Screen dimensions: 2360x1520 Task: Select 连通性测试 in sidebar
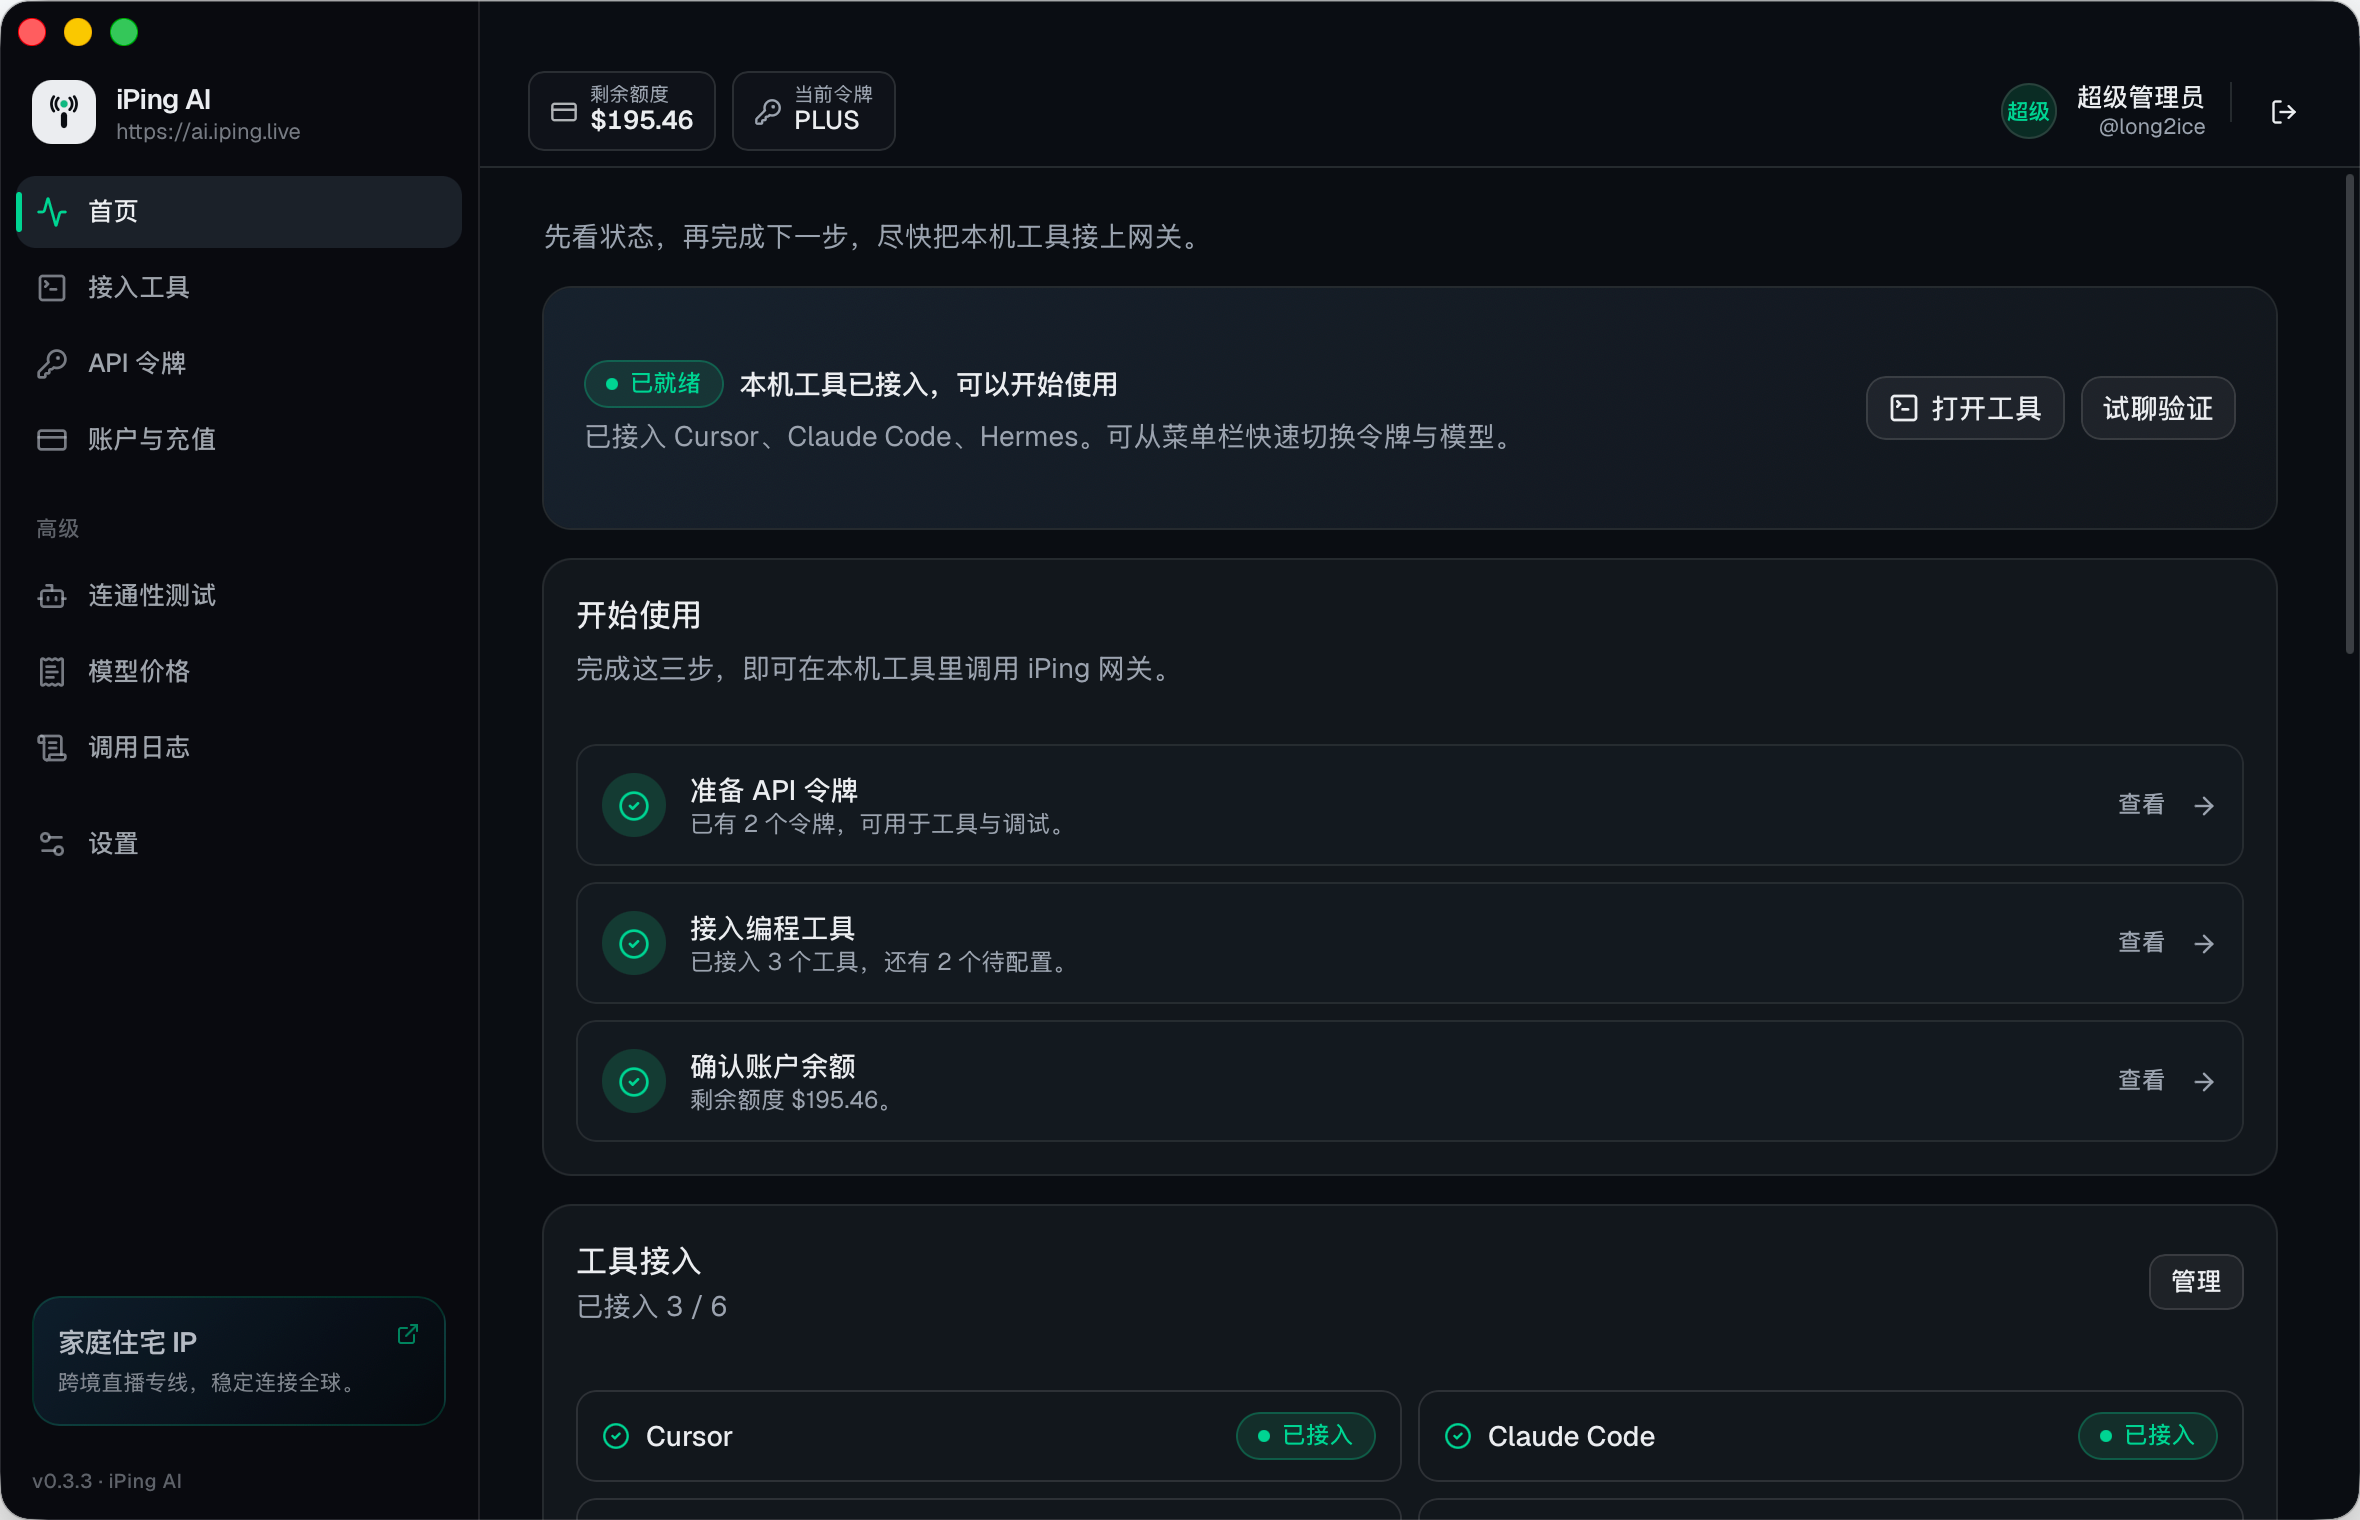pos(240,596)
